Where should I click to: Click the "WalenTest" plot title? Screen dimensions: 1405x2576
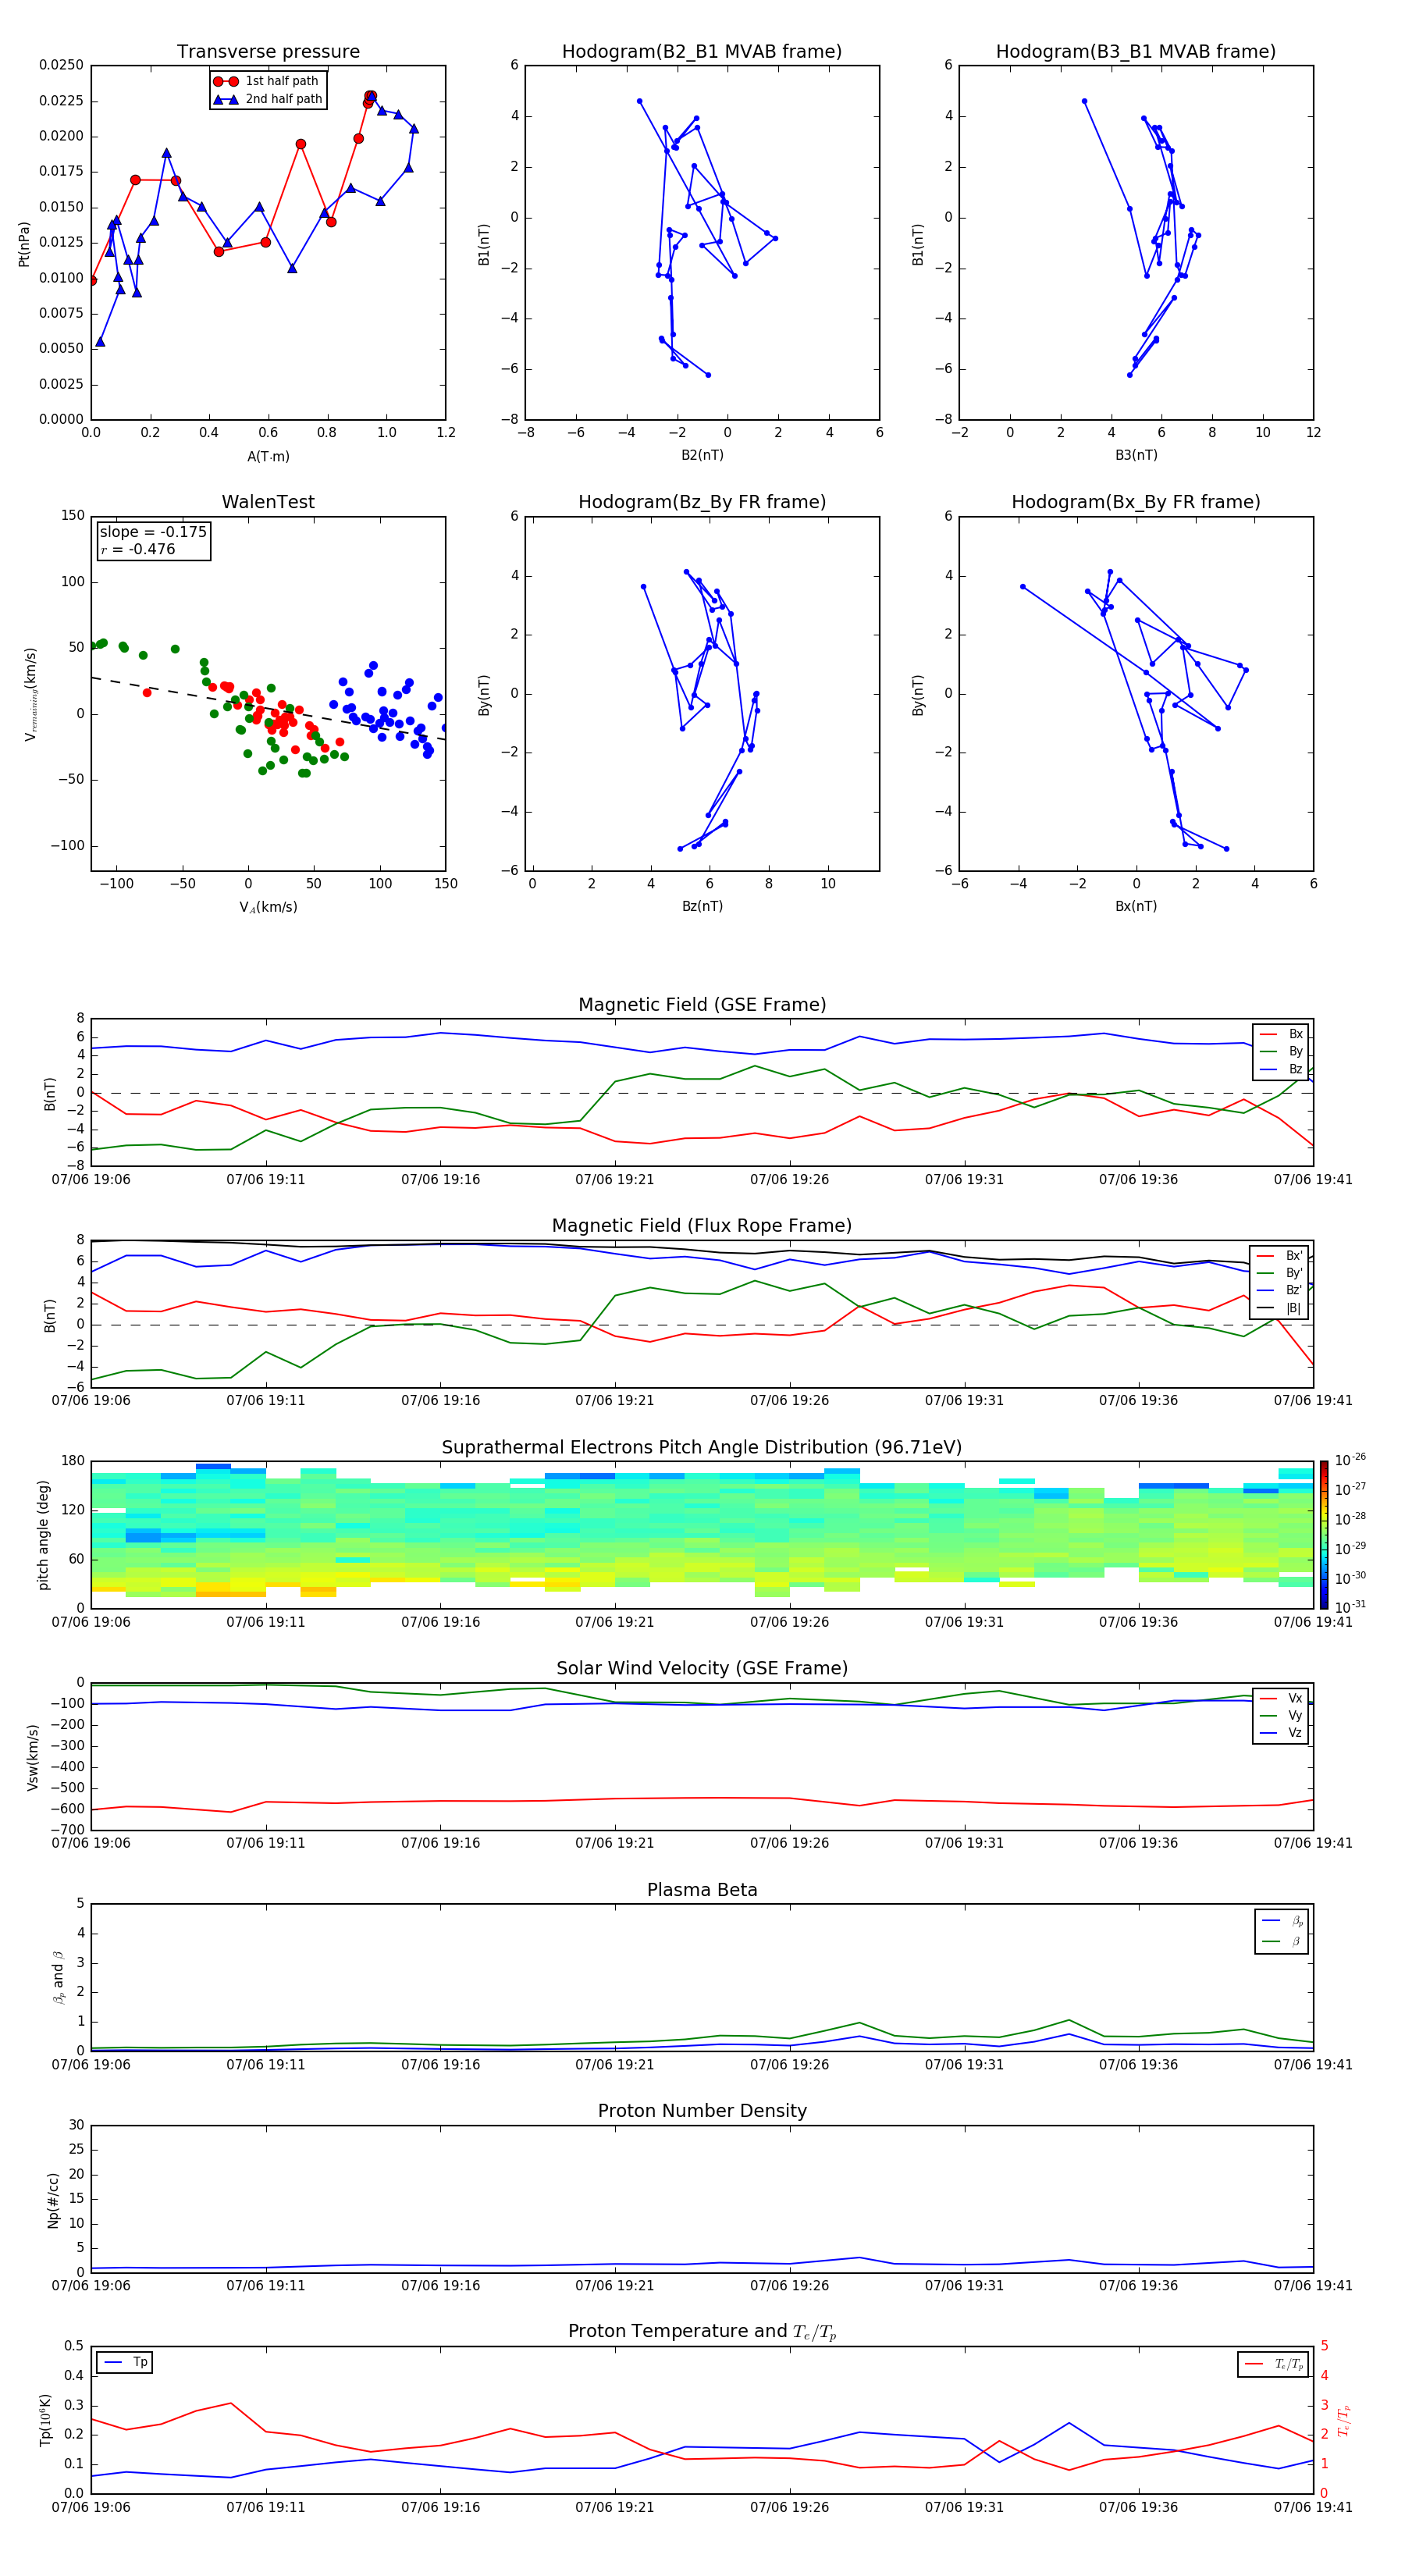[268, 502]
